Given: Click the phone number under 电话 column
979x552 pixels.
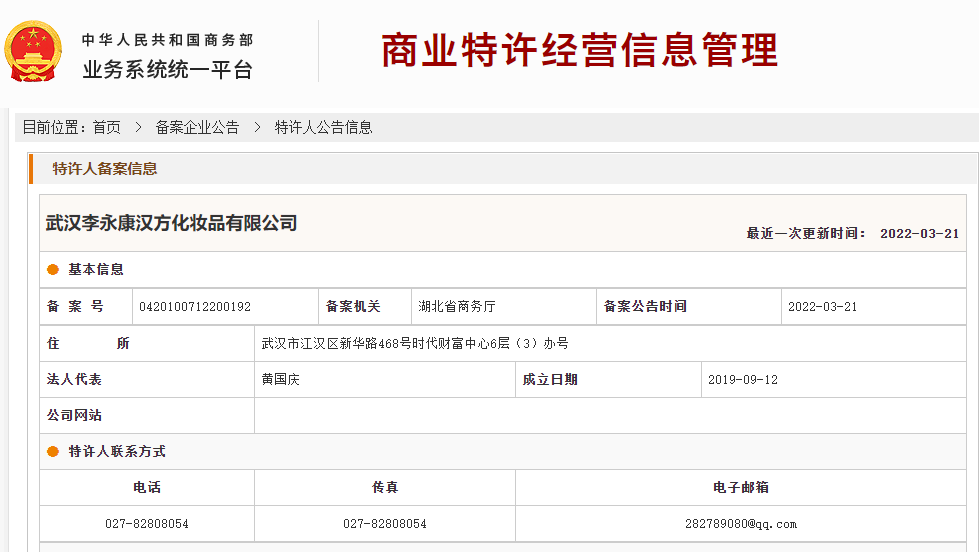Looking at the screenshot, I should click(x=147, y=524).
